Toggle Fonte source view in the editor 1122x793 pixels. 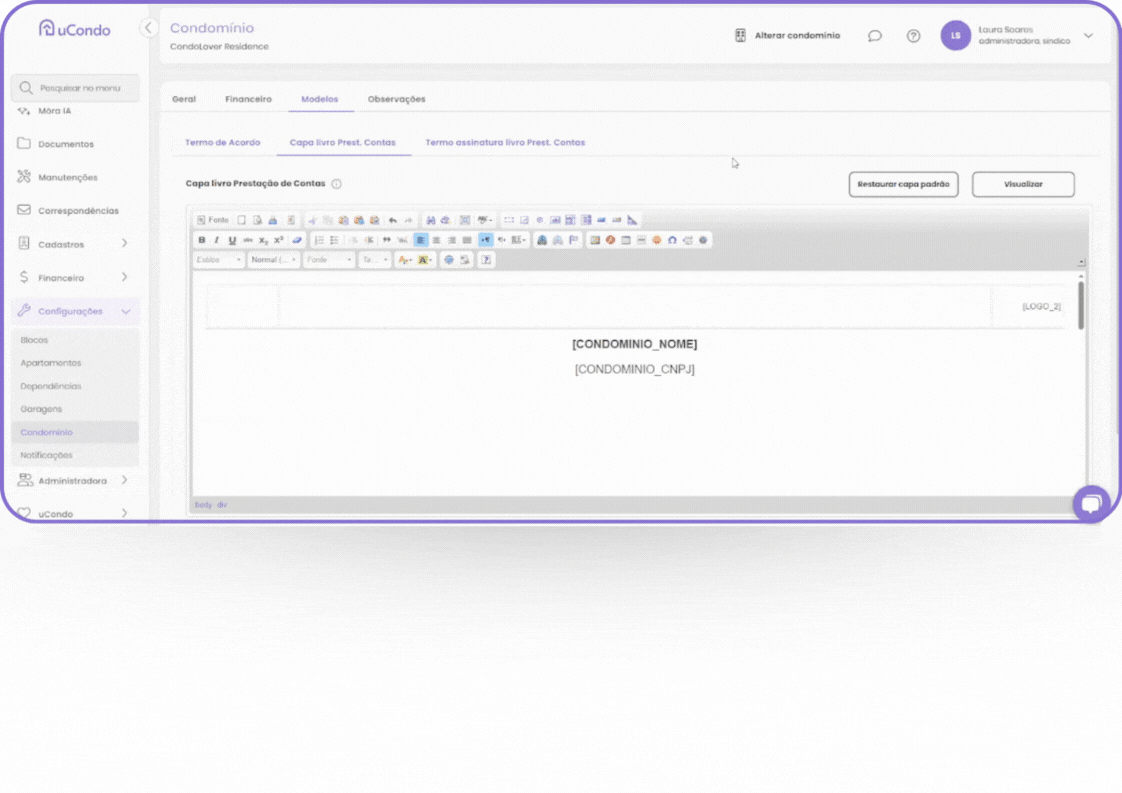(x=212, y=220)
